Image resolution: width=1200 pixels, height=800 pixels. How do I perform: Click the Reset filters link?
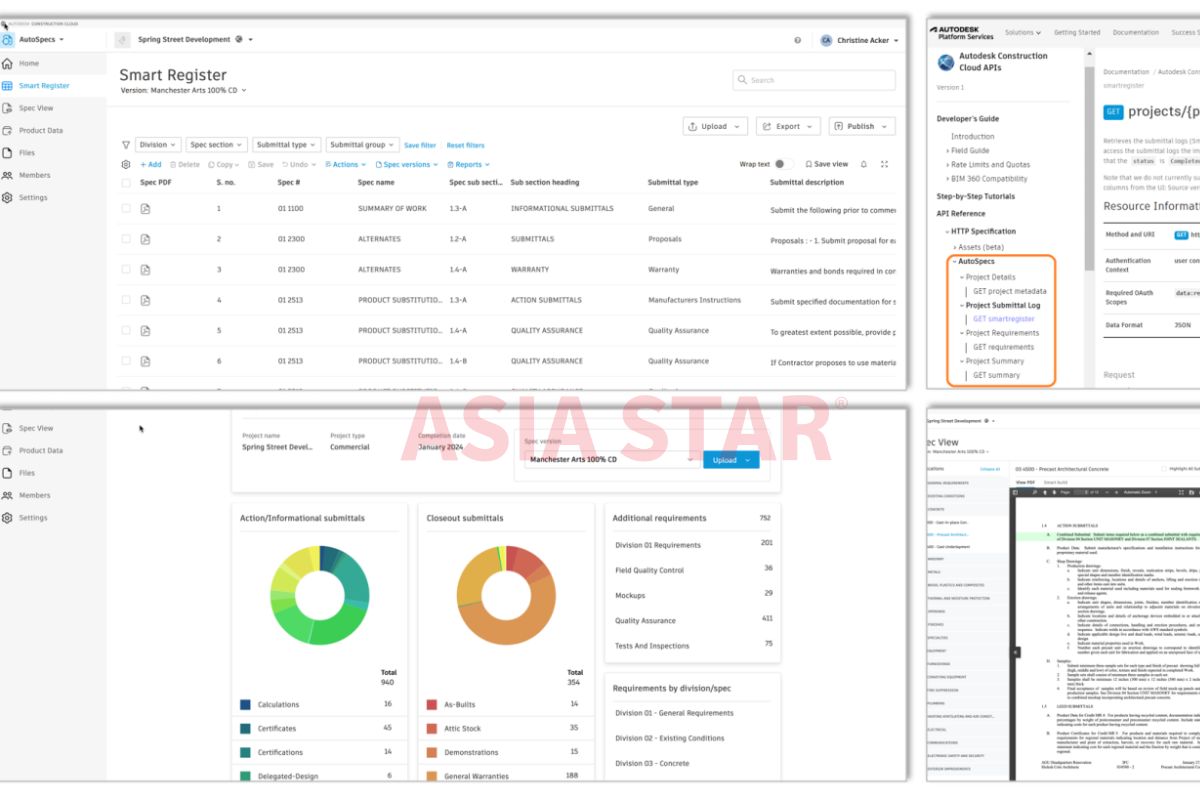tap(465, 145)
